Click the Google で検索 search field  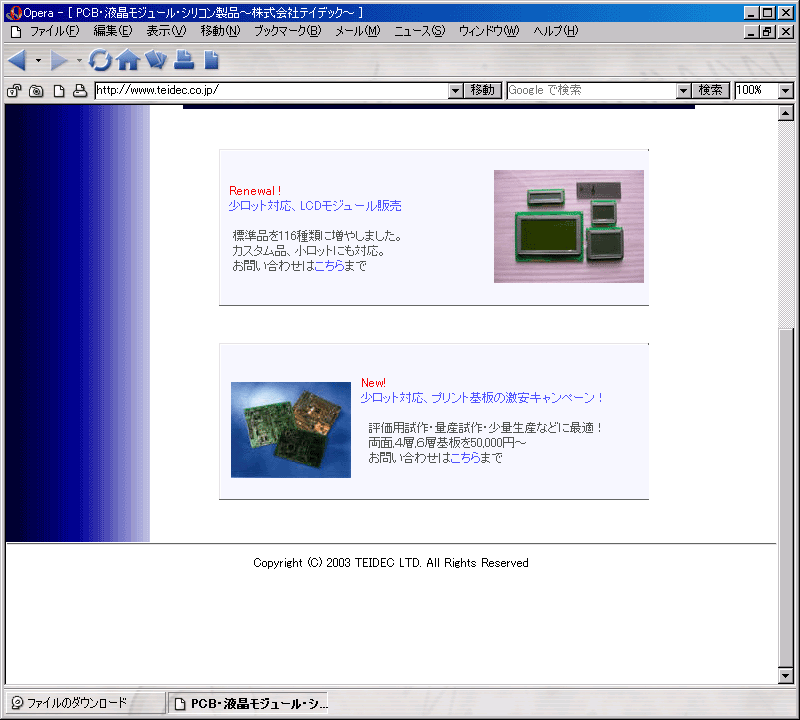592,91
